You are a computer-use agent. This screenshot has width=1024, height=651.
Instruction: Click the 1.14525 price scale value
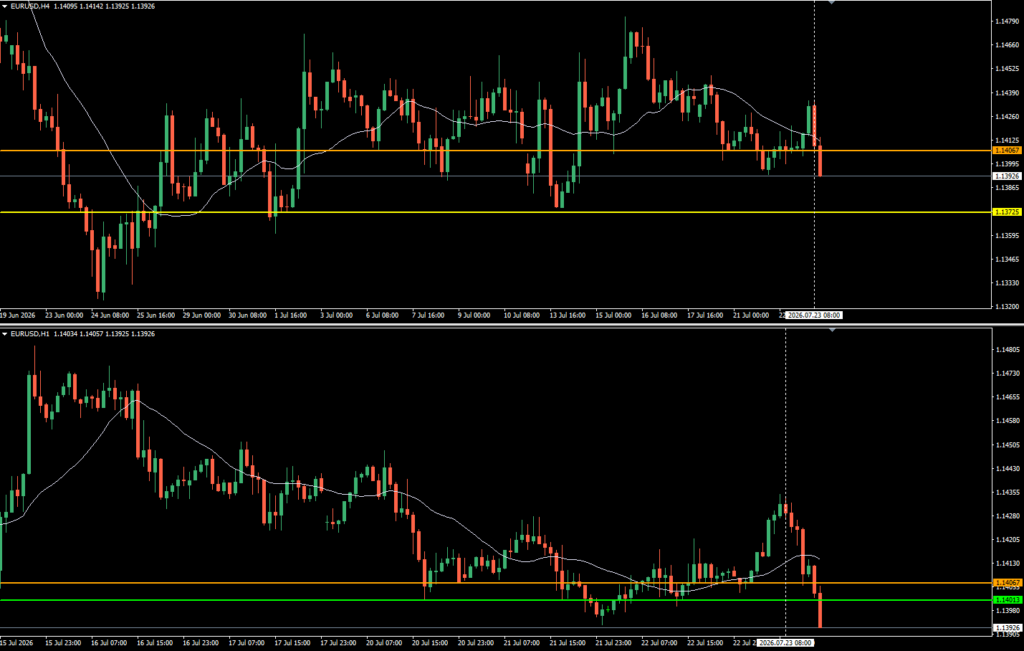pyautogui.click(x=1006, y=69)
